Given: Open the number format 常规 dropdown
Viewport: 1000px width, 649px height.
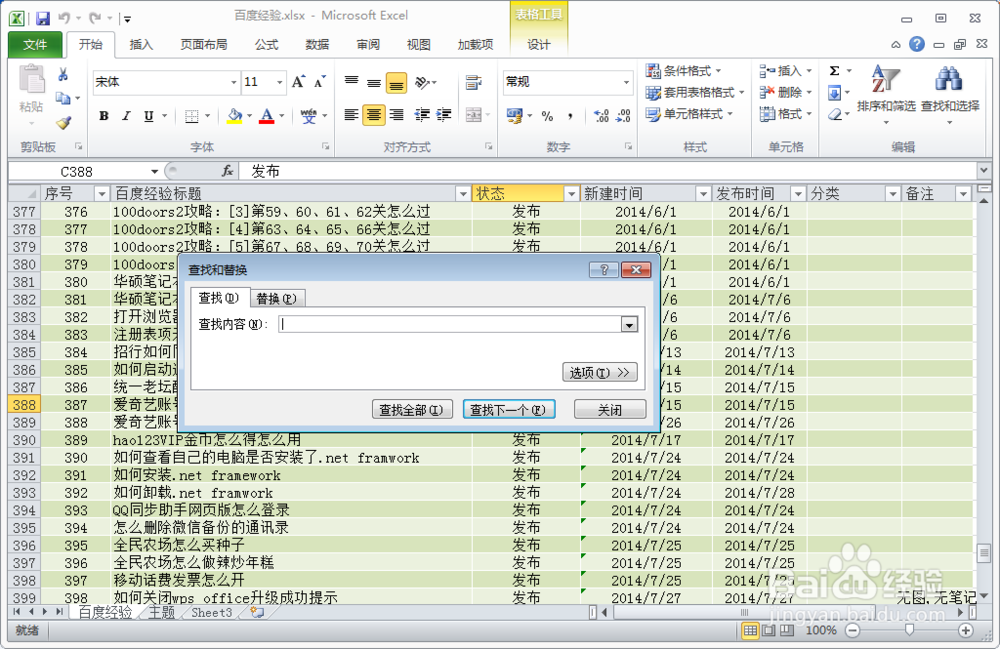Looking at the screenshot, I should point(626,82).
